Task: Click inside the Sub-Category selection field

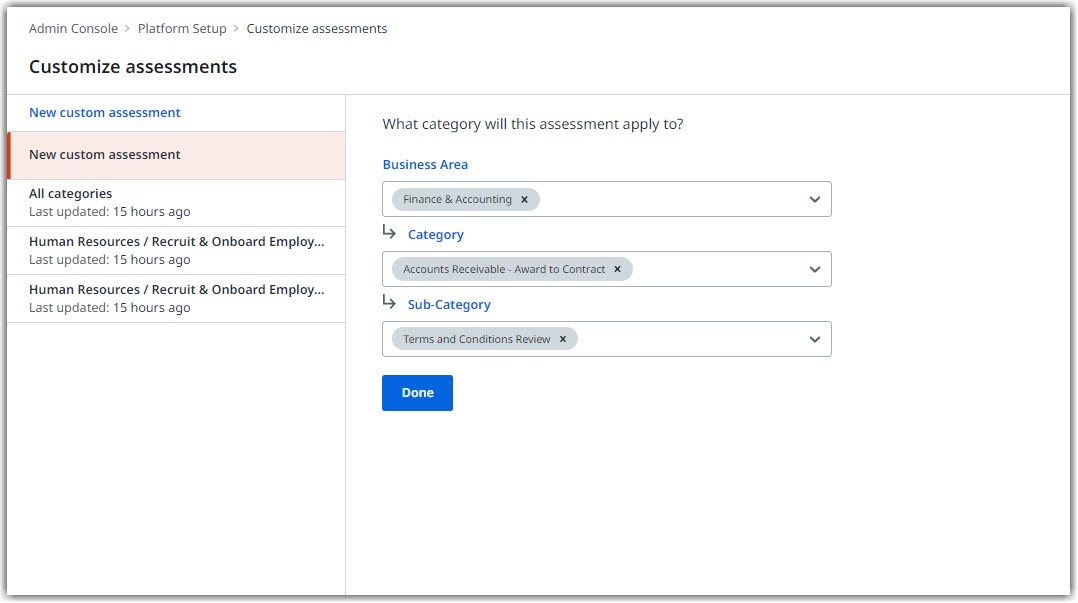Action: (690, 340)
